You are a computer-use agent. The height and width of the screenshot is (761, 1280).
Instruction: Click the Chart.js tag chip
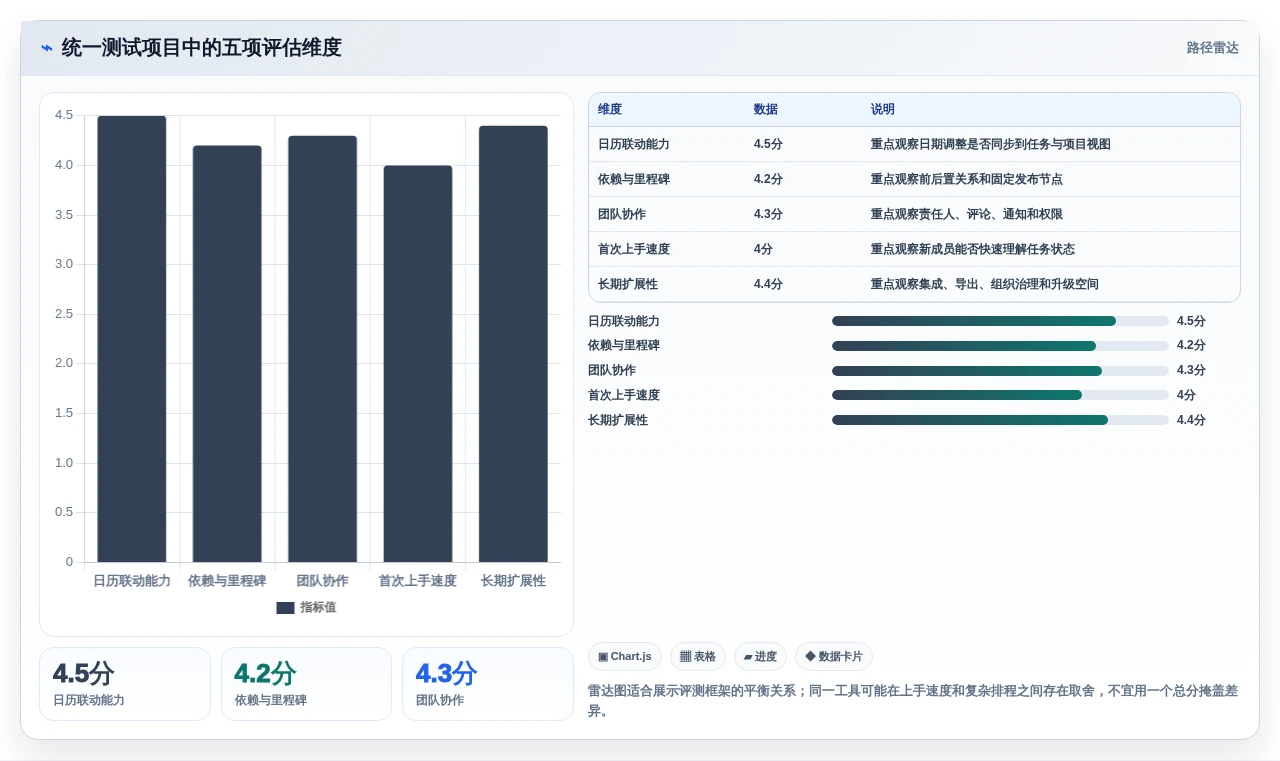pos(625,657)
